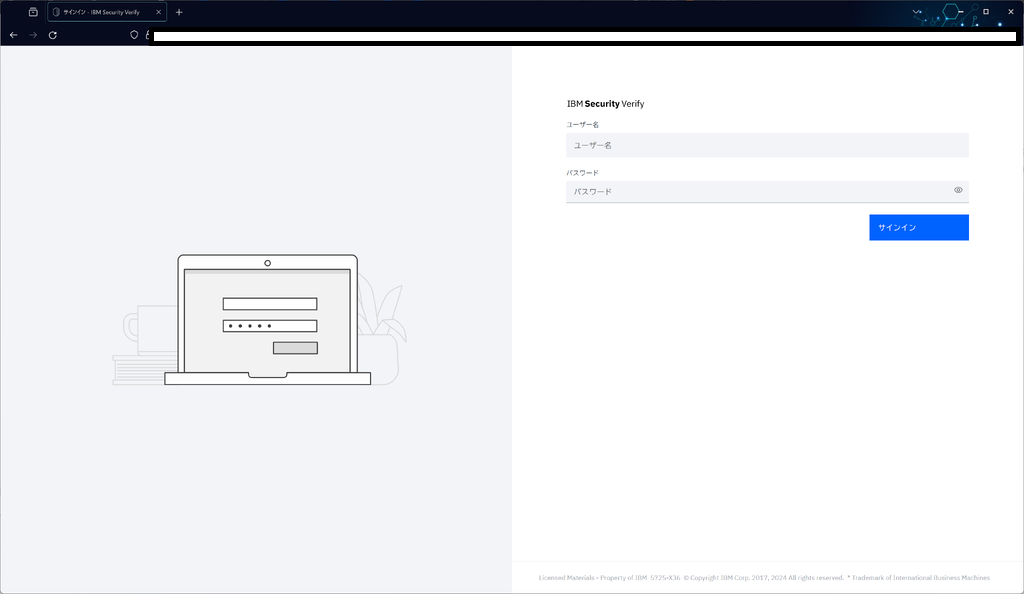Select the サインイン IBM Security Verify tab
The image size is (1024, 594).
coord(105,12)
